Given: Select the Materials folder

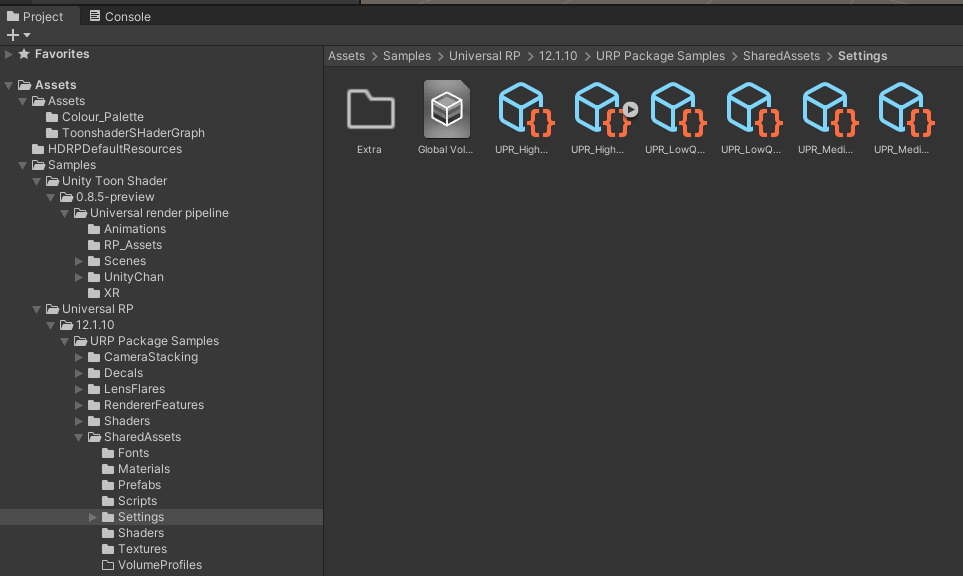Looking at the screenshot, I should (x=136, y=469).
